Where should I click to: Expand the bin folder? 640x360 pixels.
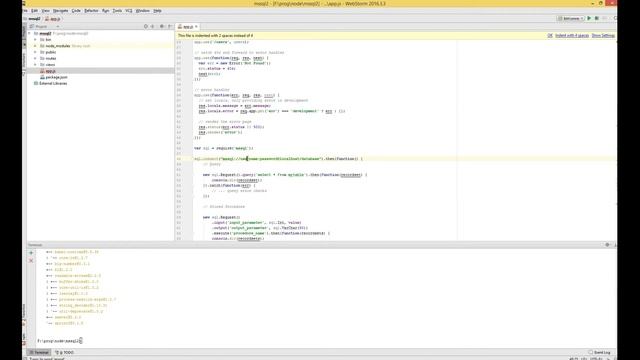pos(36,40)
